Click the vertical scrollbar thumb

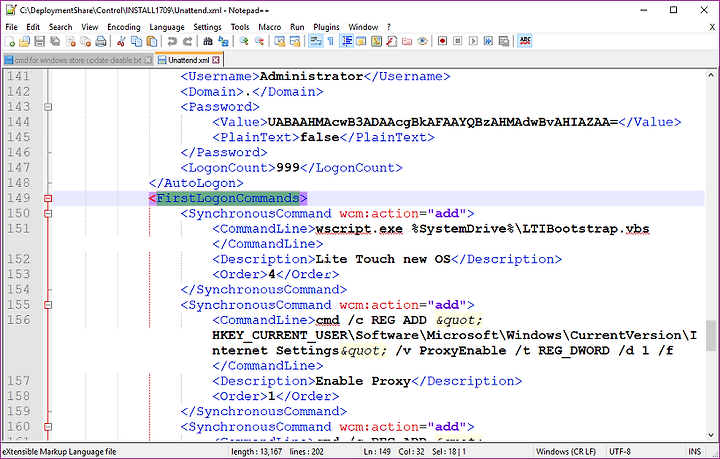point(711,336)
